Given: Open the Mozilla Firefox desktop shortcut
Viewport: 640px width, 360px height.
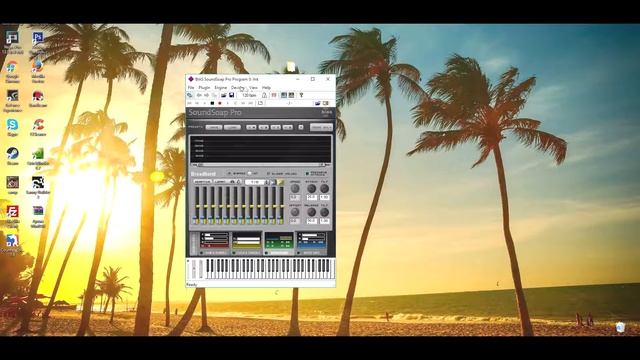Looking at the screenshot, I should (x=38, y=67).
